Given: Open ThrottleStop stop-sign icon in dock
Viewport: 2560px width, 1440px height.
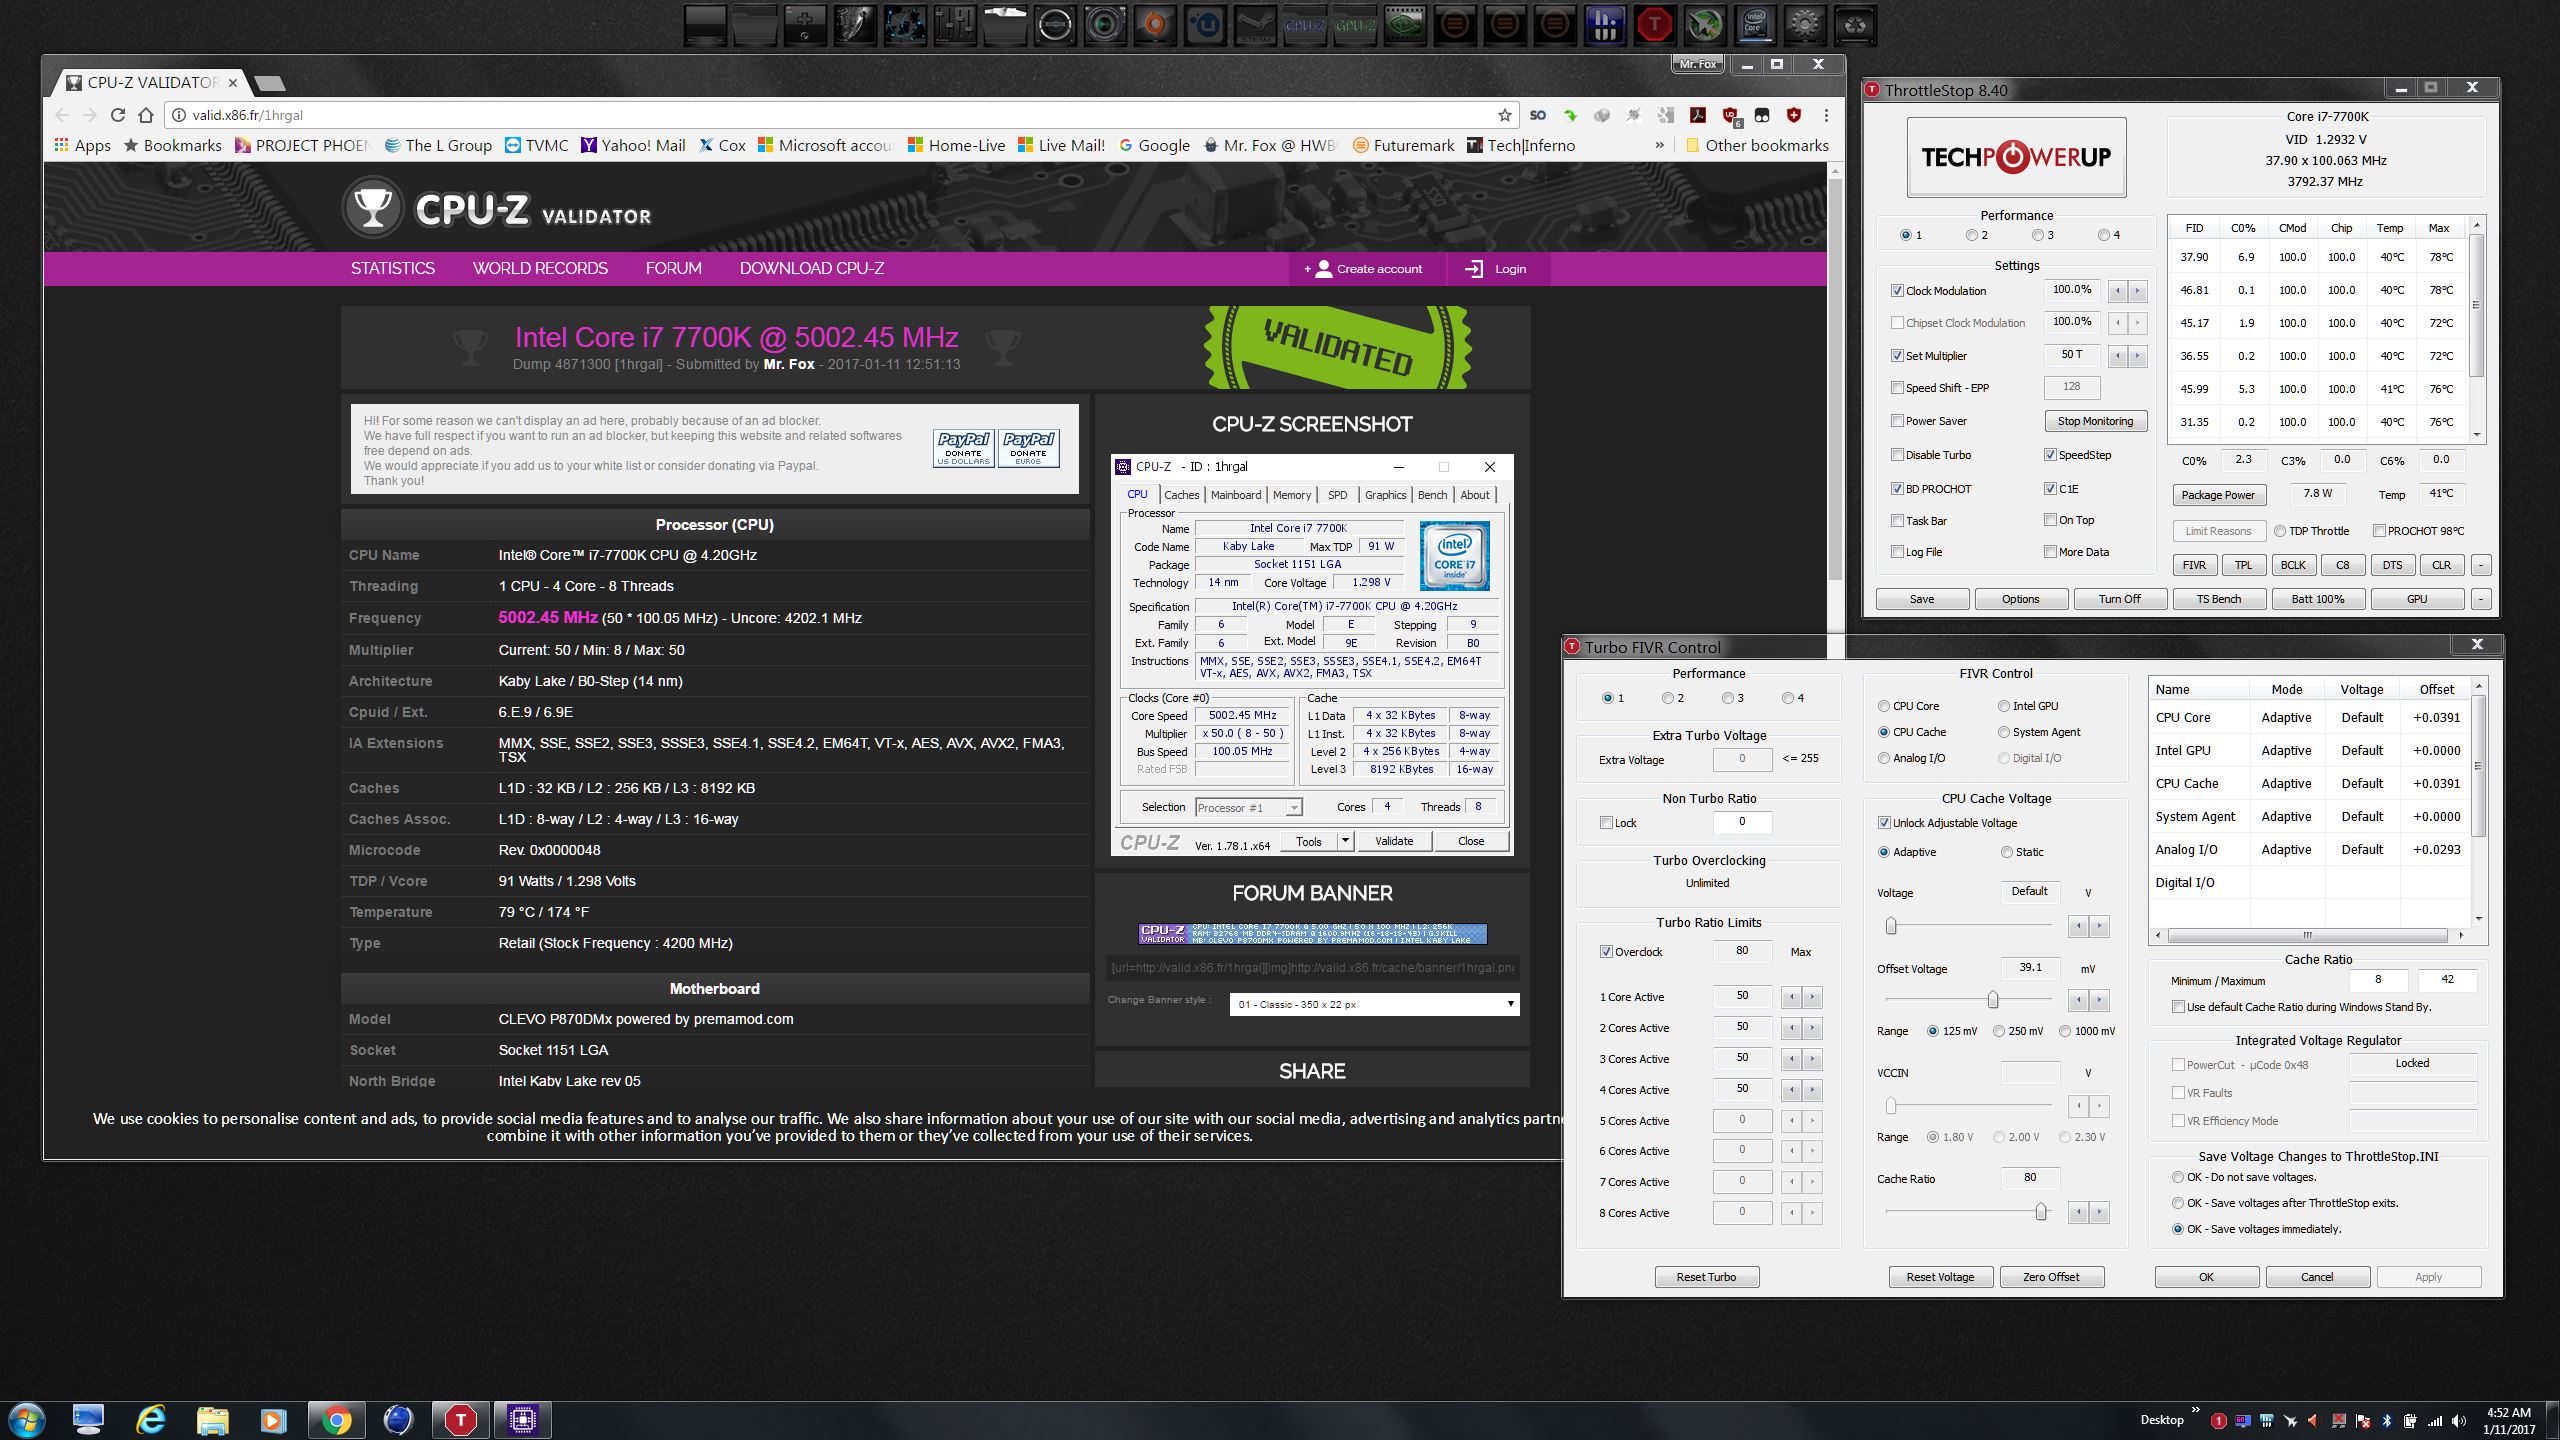Looking at the screenshot, I should (x=1655, y=25).
